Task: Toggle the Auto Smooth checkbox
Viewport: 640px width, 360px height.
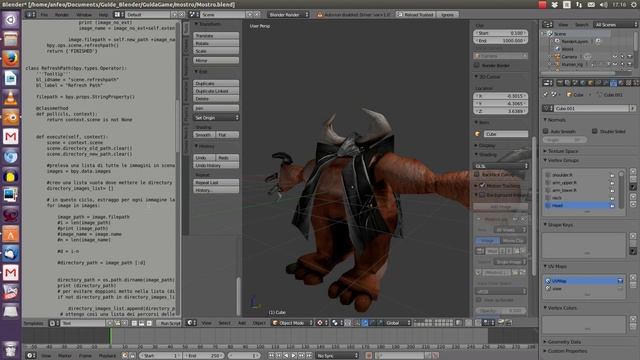Action: click(546, 131)
